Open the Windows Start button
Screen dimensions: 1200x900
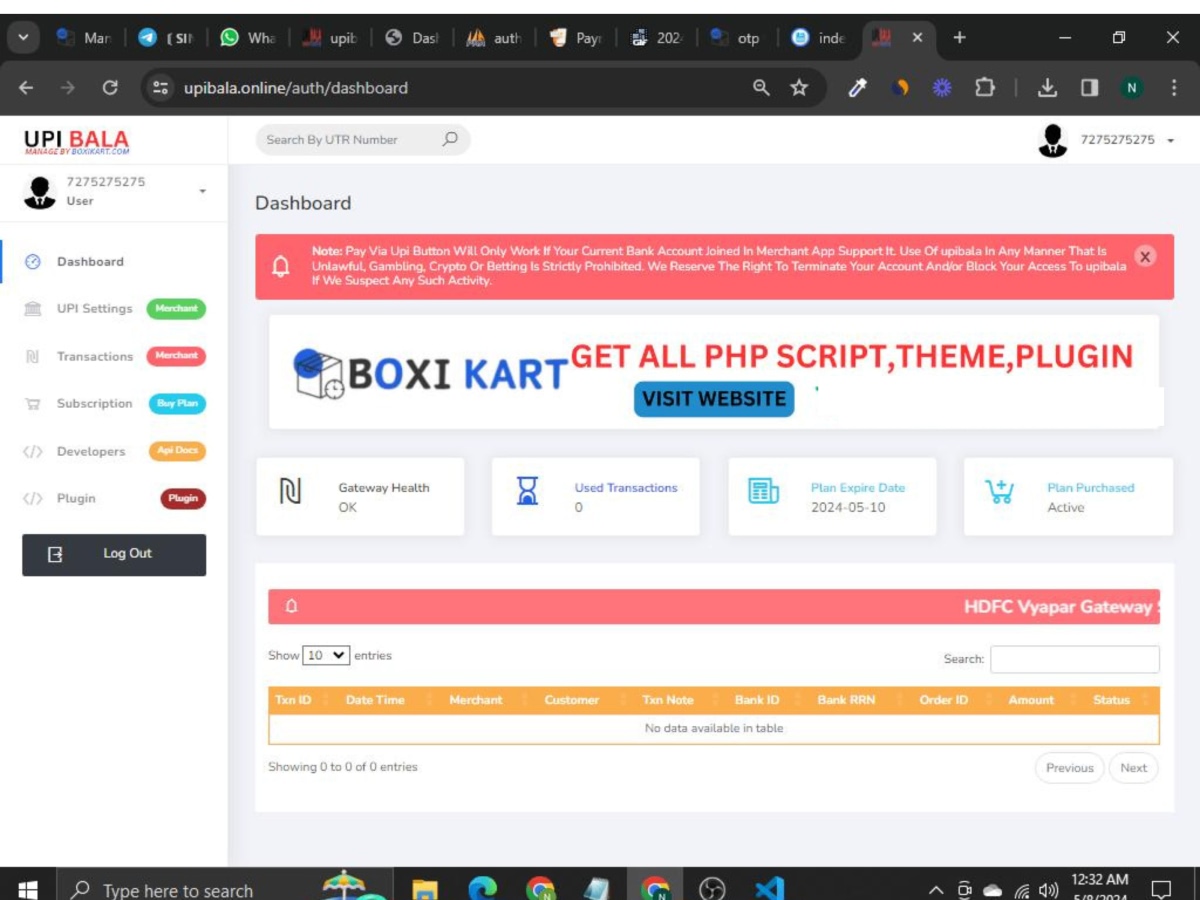[x=28, y=888]
